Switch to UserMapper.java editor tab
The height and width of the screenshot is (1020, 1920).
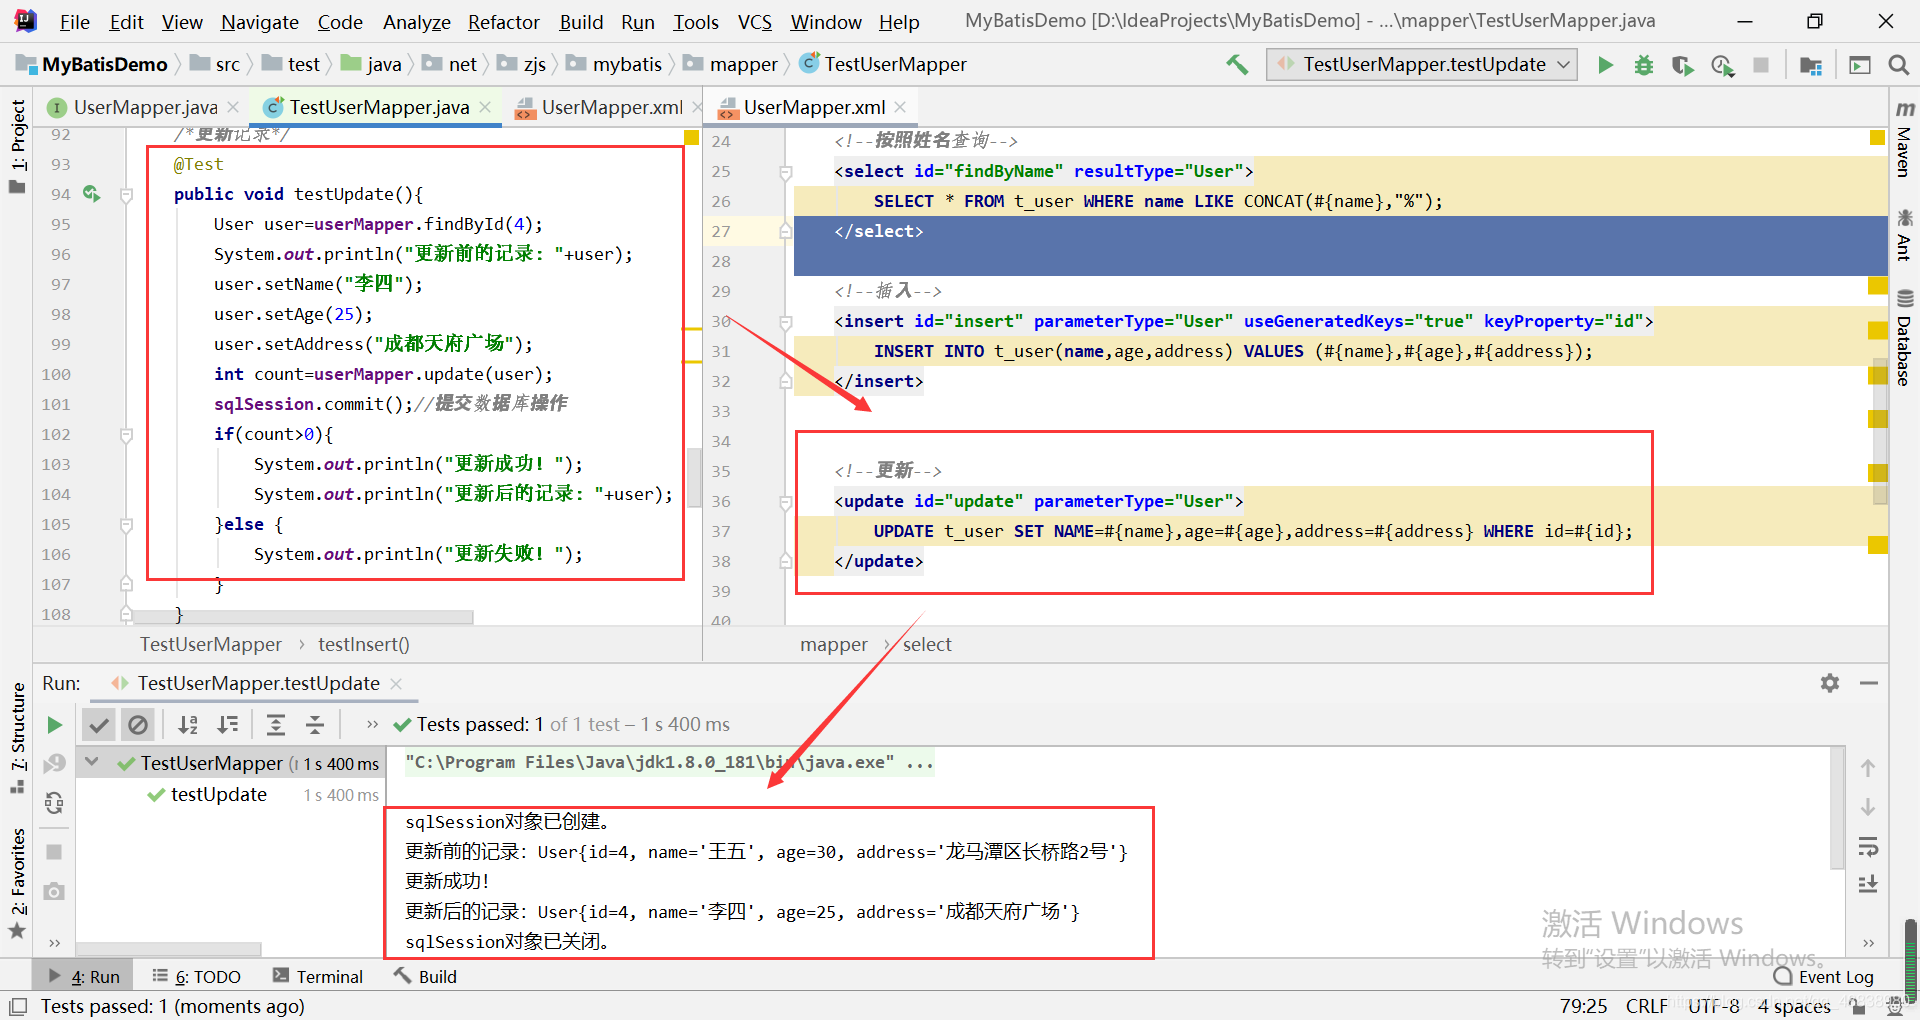point(145,107)
